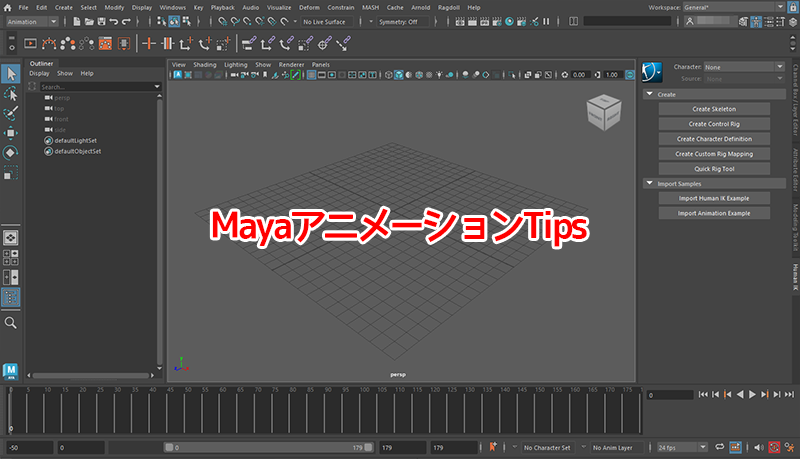
Task: Choose the Paint Selection tool
Action: click(x=11, y=113)
